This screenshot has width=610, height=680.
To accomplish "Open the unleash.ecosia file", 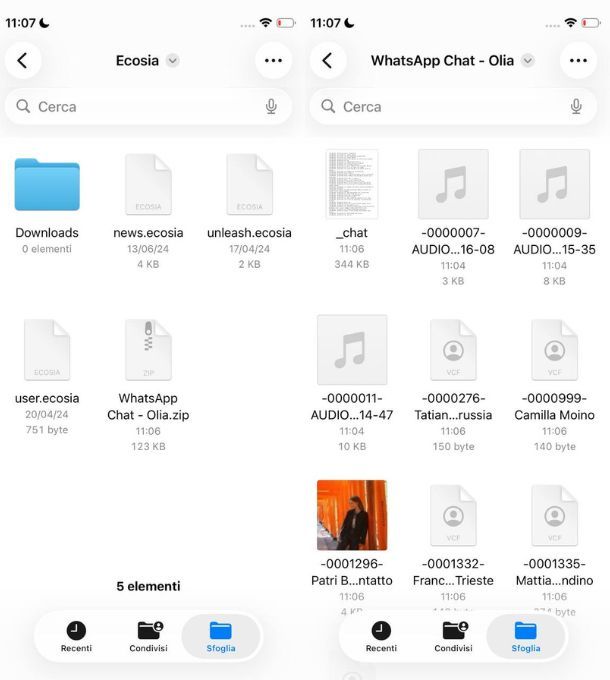I will pyautogui.click(x=250, y=184).
